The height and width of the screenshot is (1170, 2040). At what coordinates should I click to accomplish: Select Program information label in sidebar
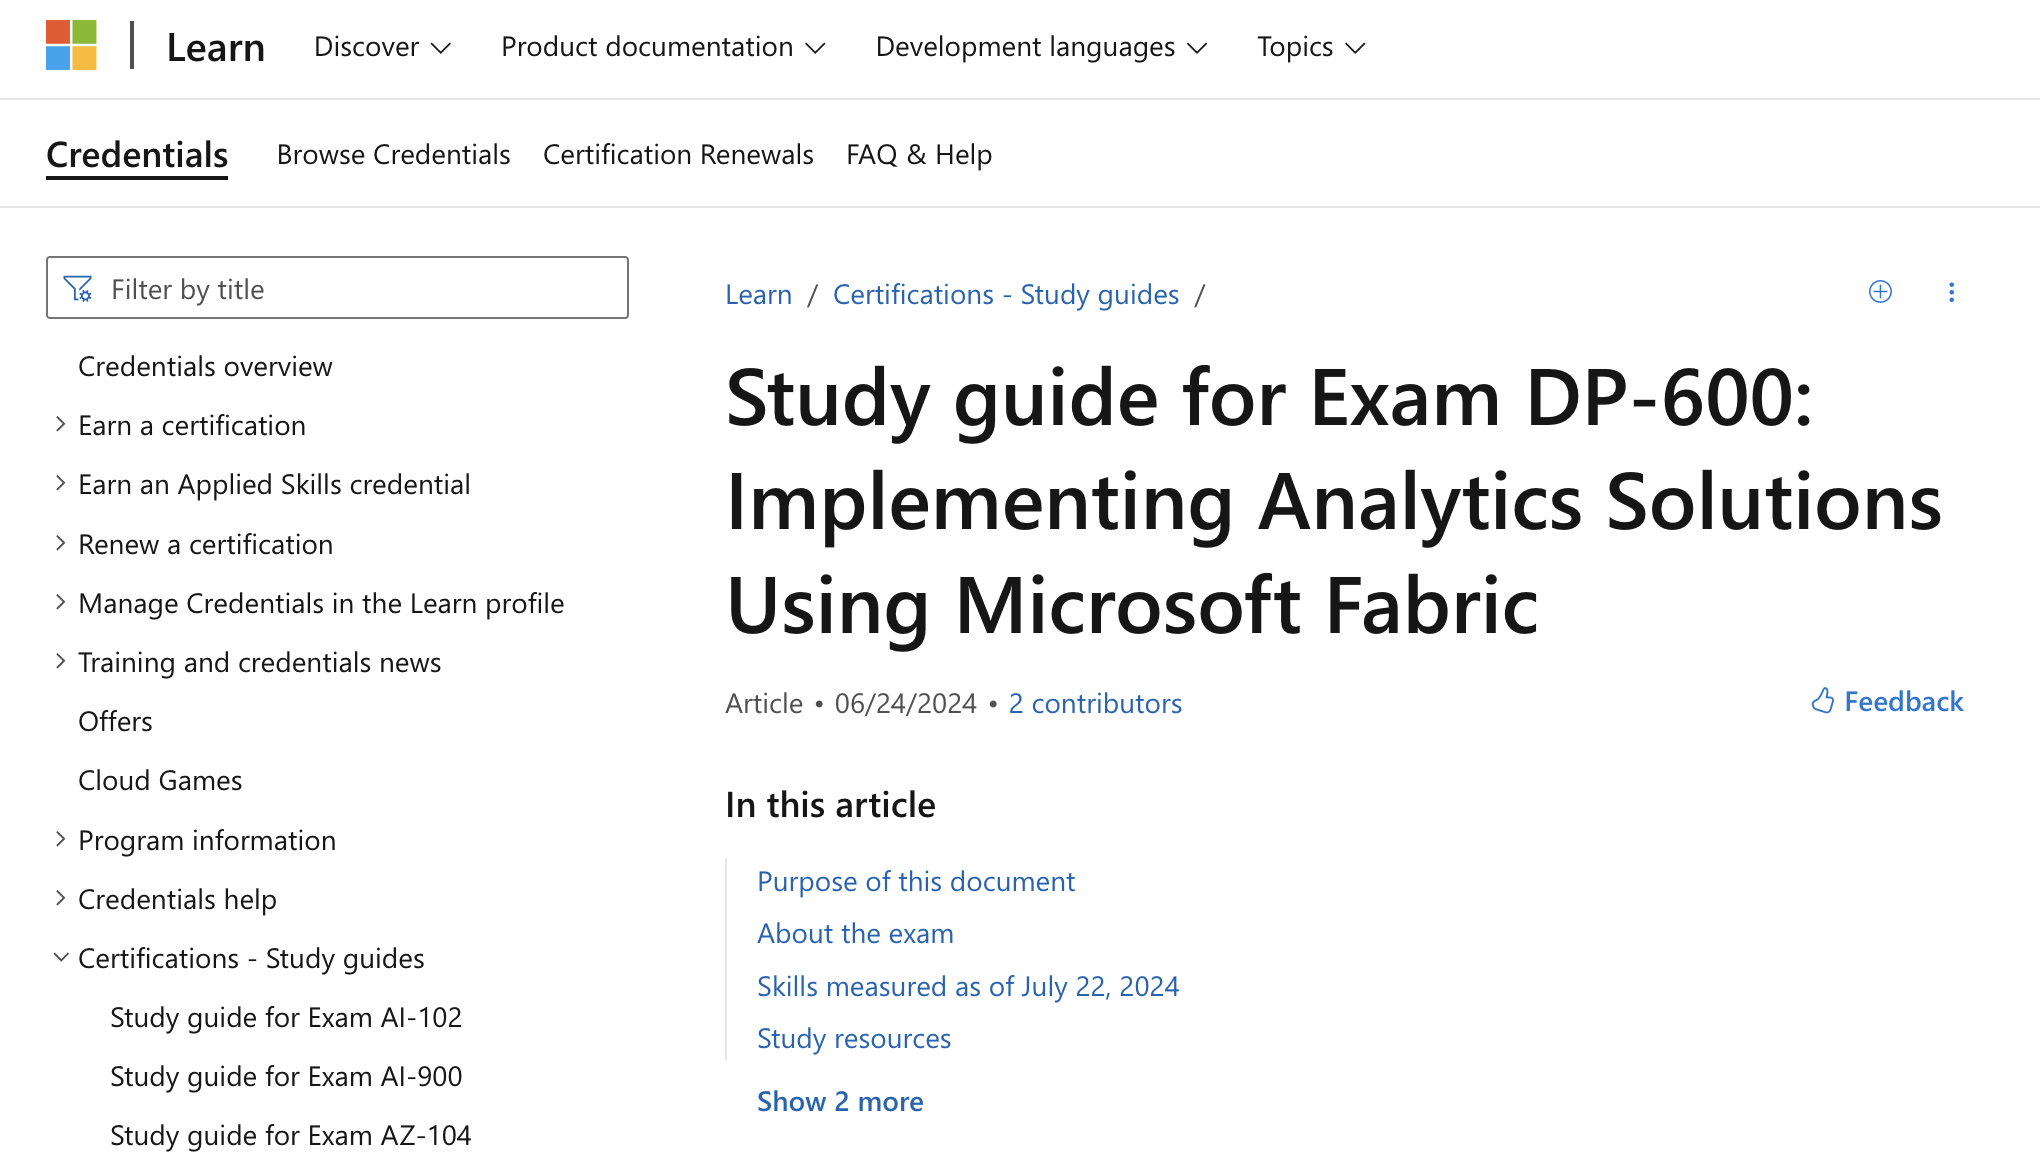click(x=207, y=841)
